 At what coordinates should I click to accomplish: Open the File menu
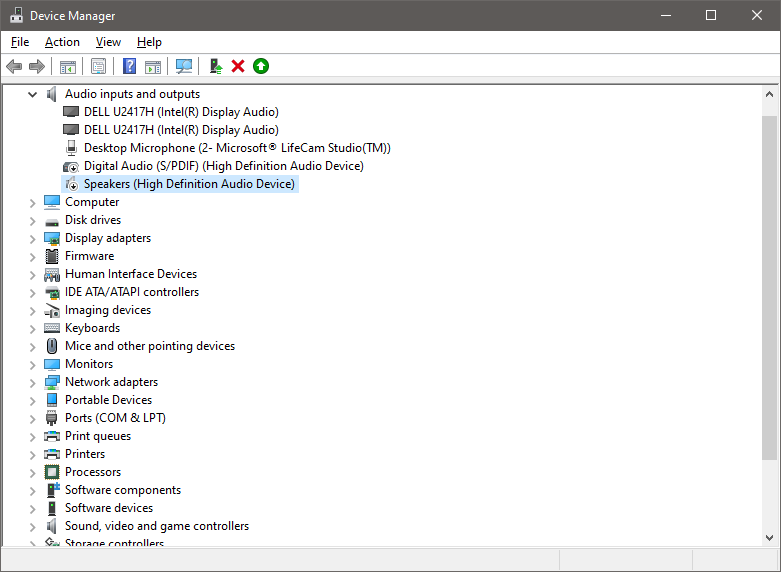20,42
